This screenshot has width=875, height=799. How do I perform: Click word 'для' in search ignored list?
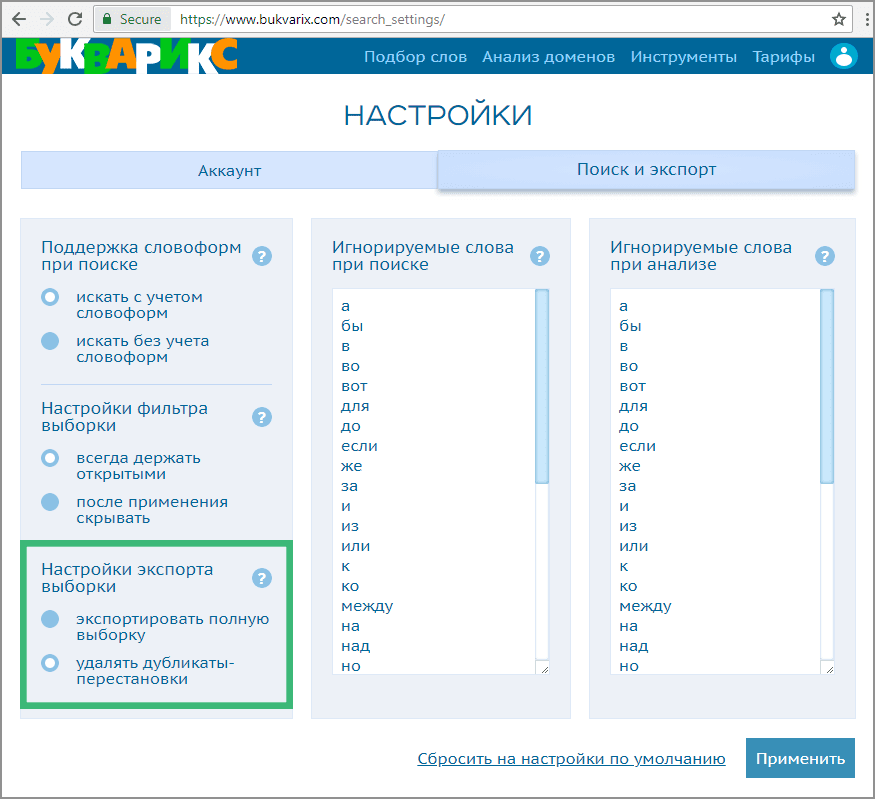pos(355,406)
